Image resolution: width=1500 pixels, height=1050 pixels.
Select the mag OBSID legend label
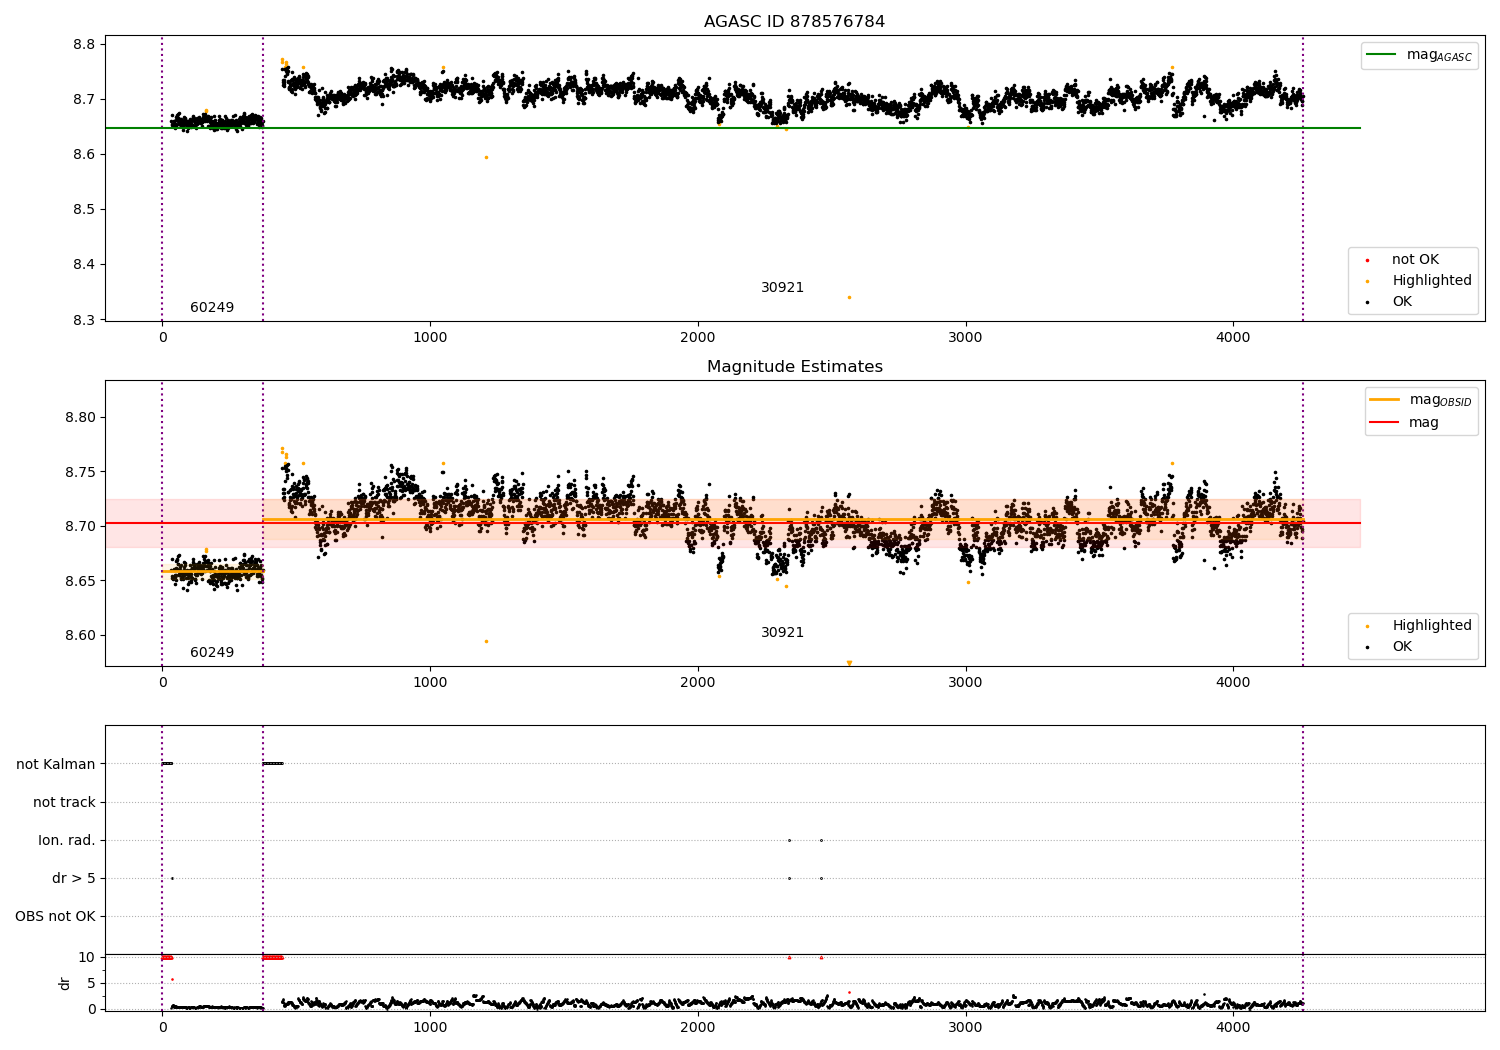pyautogui.click(x=1441, y=400)
